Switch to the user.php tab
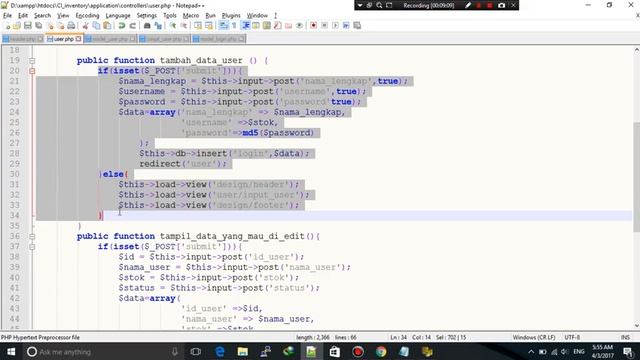This screenshot has height=360, width=640. pyautogui.click(x=63, y=39)
